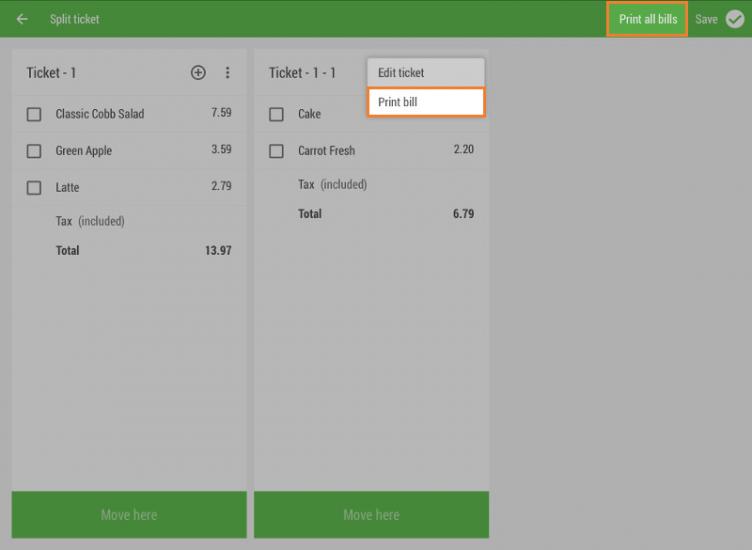Screen dimensions: 752x550
Task: Tick the Green Apple checkbox
Action: pos(34,151)
